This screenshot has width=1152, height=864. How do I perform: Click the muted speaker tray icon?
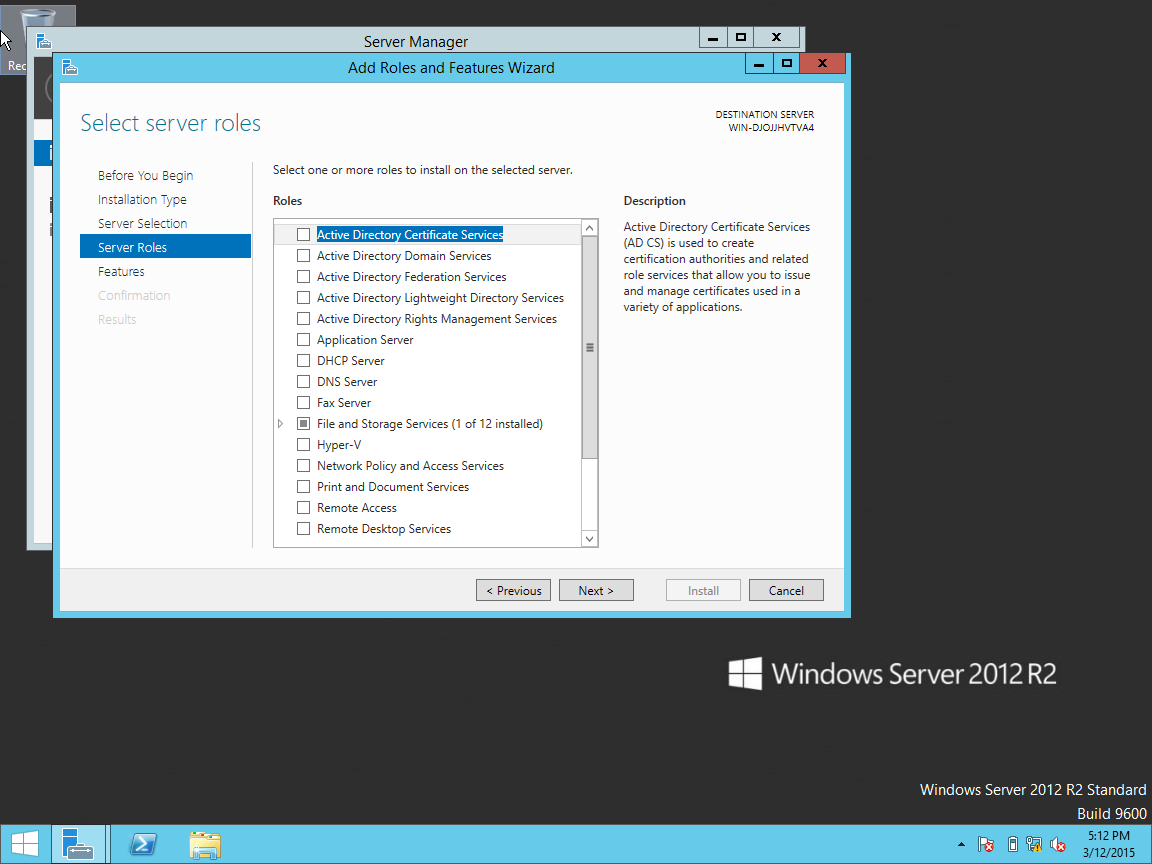click(x=1058, y=844)
